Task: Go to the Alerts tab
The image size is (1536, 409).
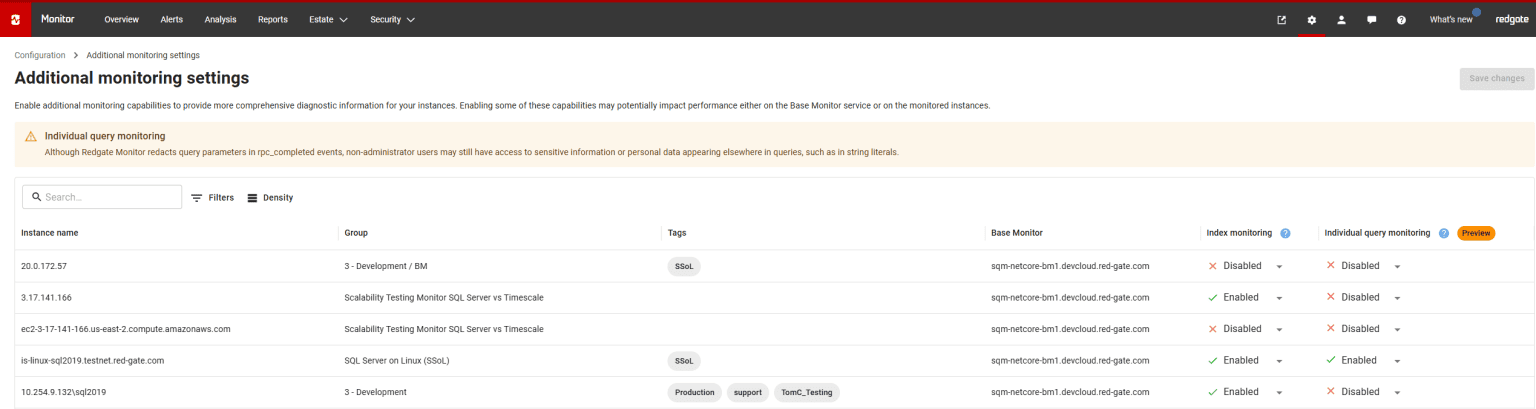Action: coord(171,20)
